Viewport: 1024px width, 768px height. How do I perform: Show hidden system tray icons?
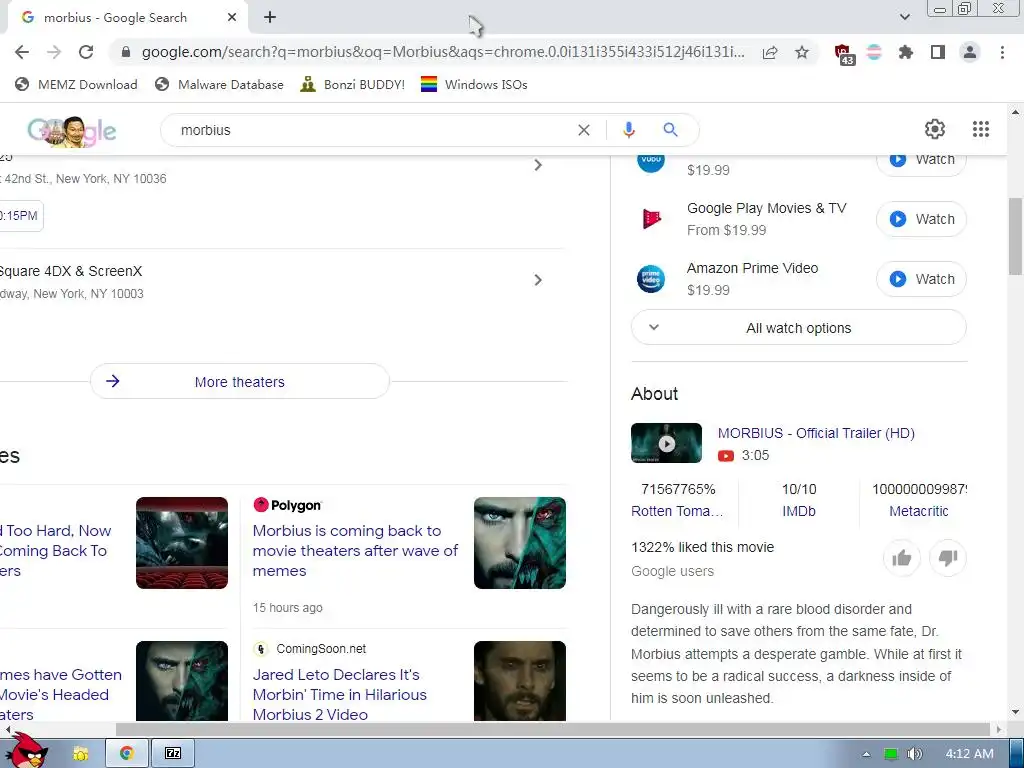click(866, 754)
